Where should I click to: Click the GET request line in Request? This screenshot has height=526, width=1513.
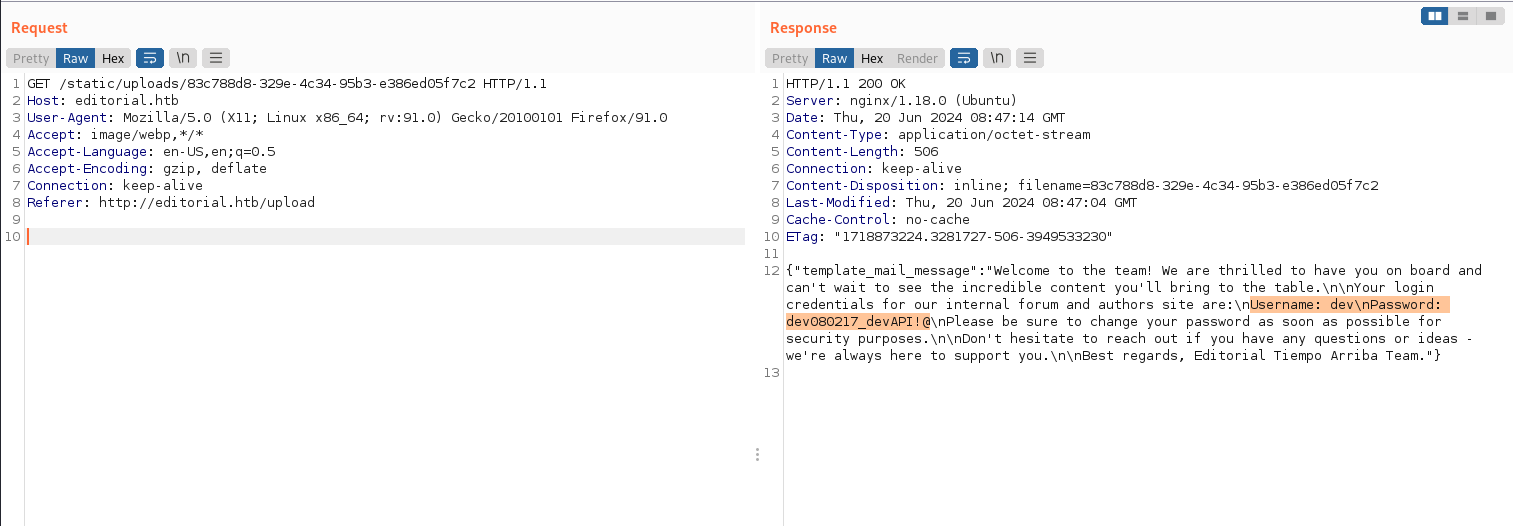coord(287,84)
